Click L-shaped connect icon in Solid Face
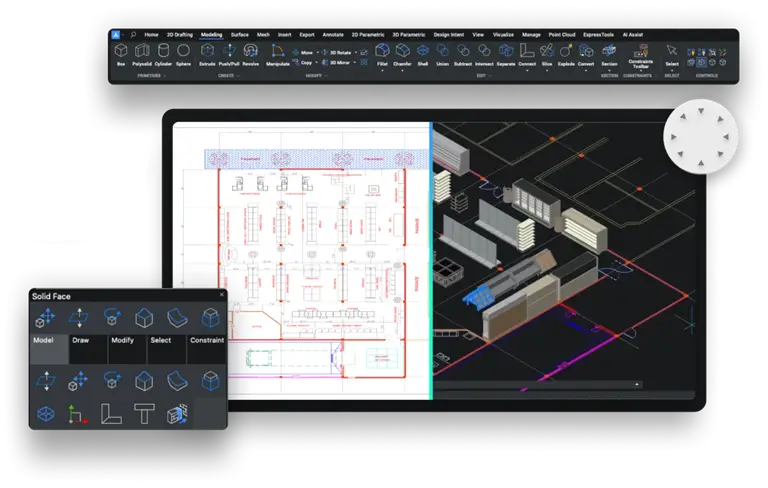Image resolution: width=768 pixels, height=488 pixels. pos(111,414)
